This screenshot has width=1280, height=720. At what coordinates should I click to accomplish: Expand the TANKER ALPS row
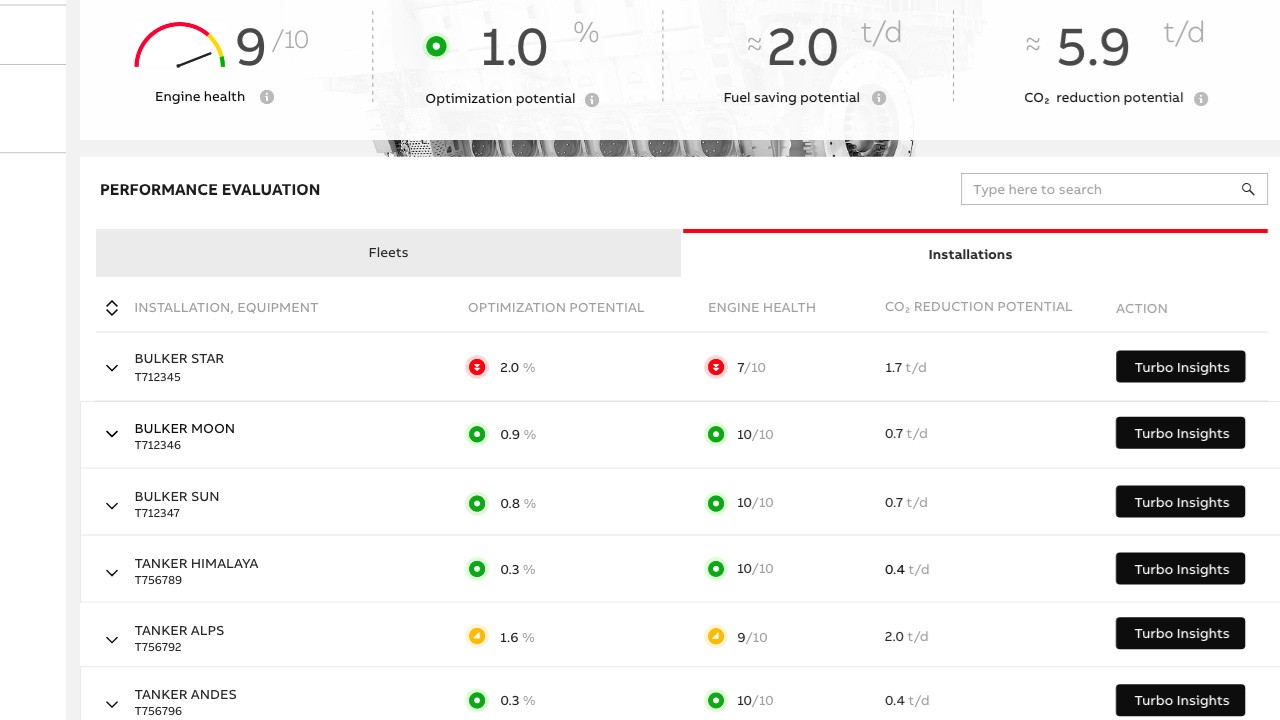click(112, 640)
